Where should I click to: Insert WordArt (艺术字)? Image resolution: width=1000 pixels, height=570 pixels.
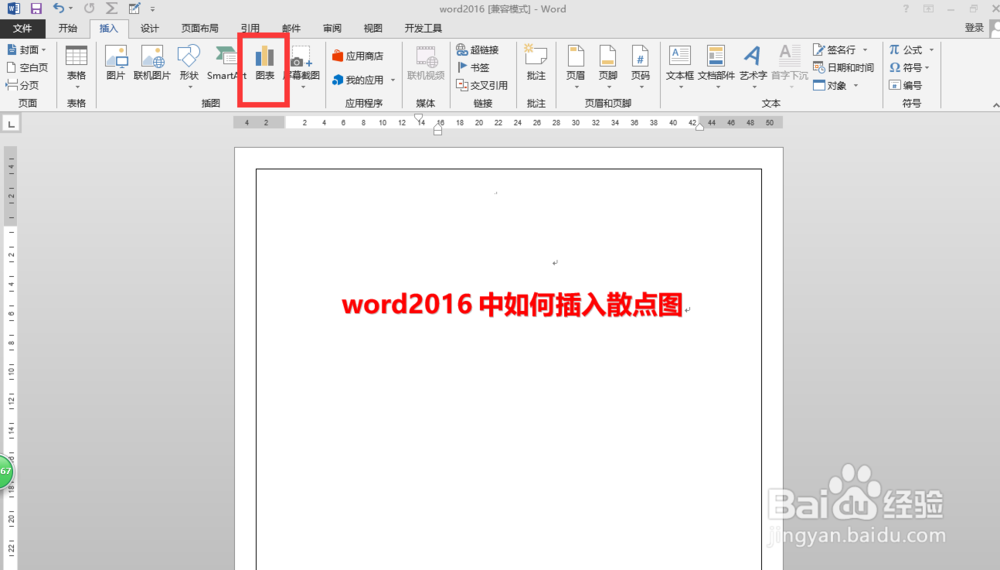[753, 66]
